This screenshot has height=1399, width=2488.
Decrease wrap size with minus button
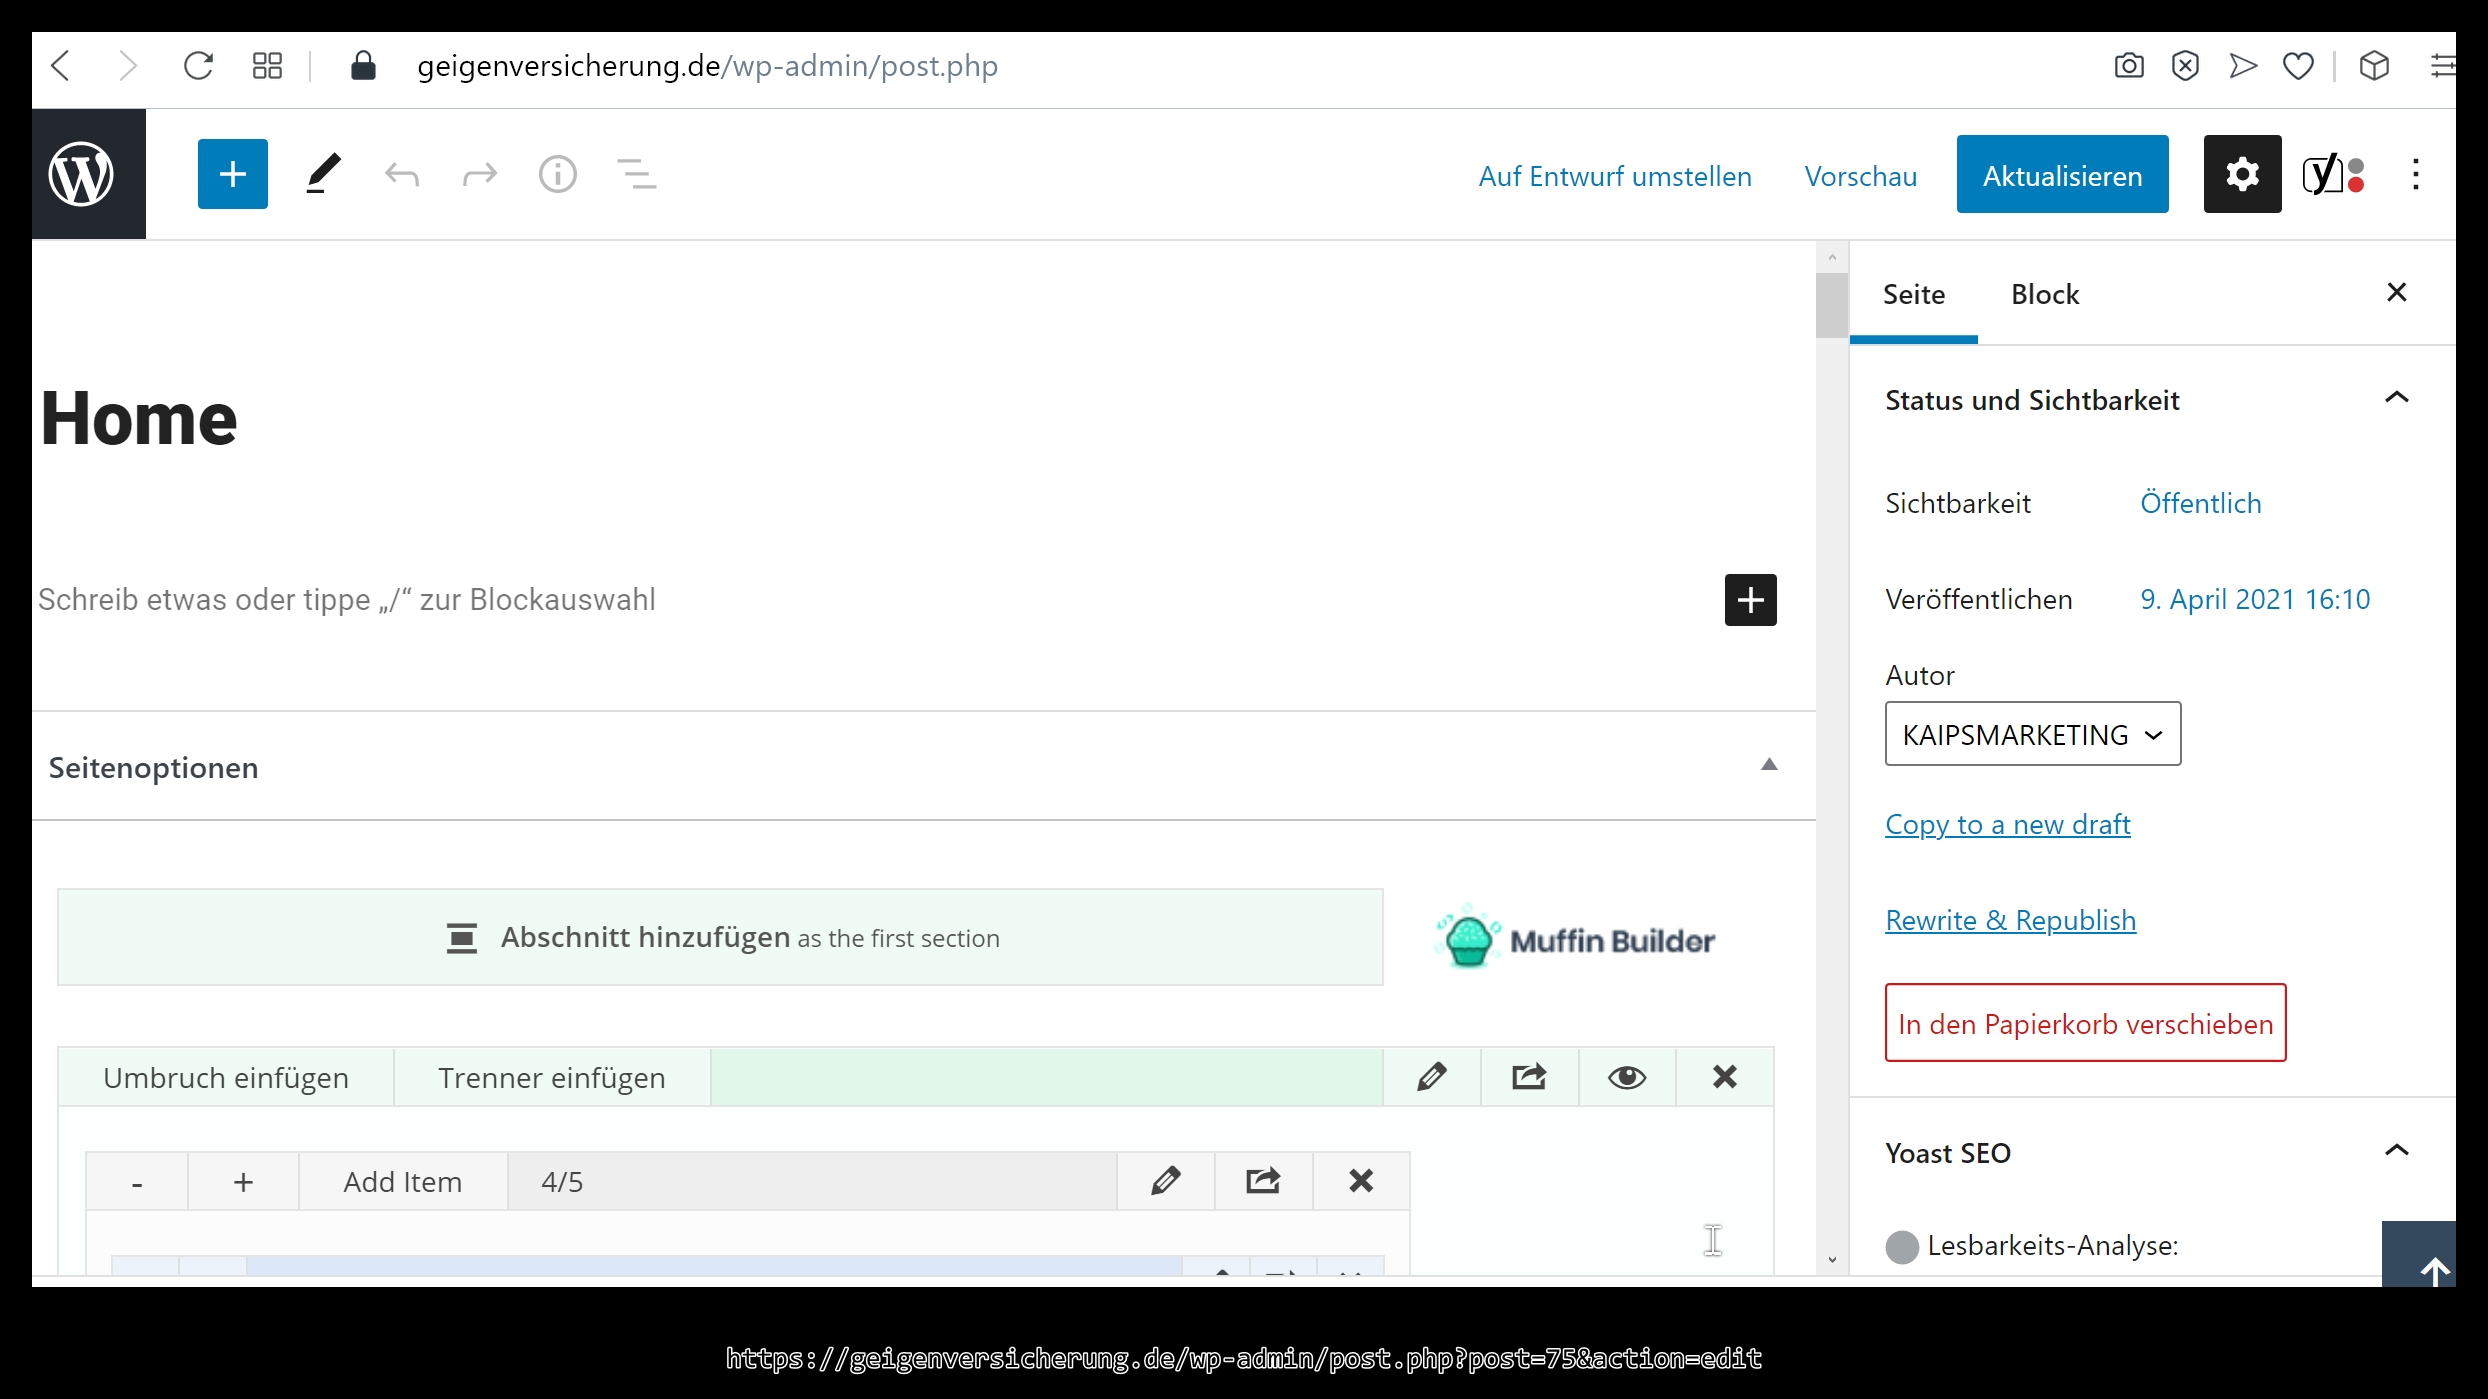point(137,1182)
